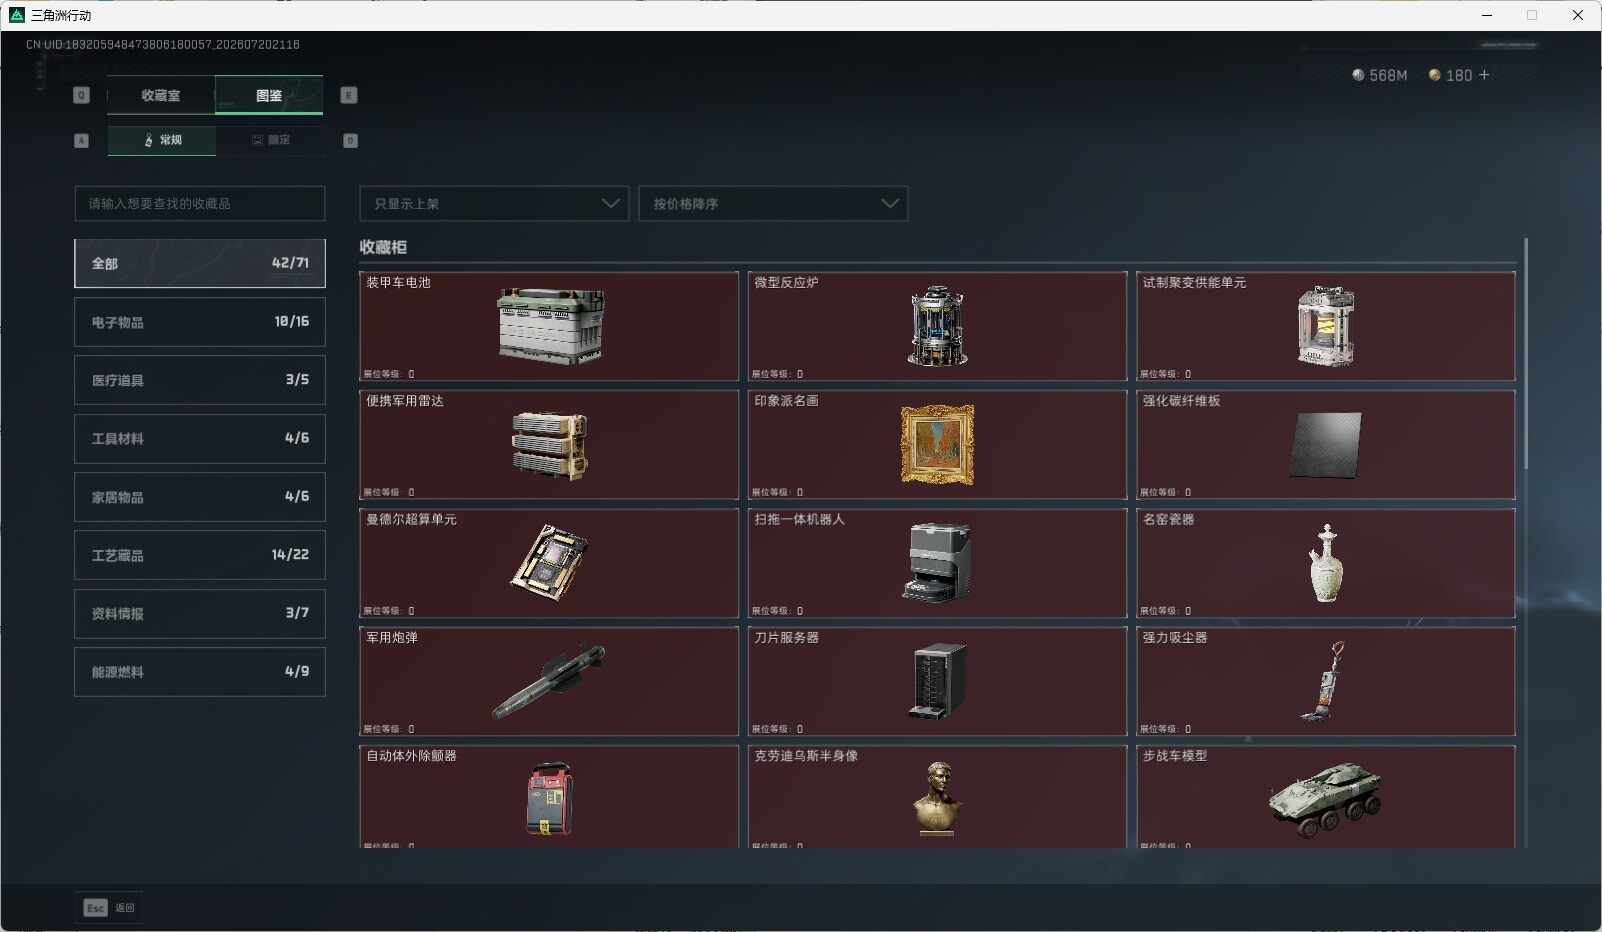Switch to the 图鉴 tab
The image size is (1602, 932).
[269, 95]
